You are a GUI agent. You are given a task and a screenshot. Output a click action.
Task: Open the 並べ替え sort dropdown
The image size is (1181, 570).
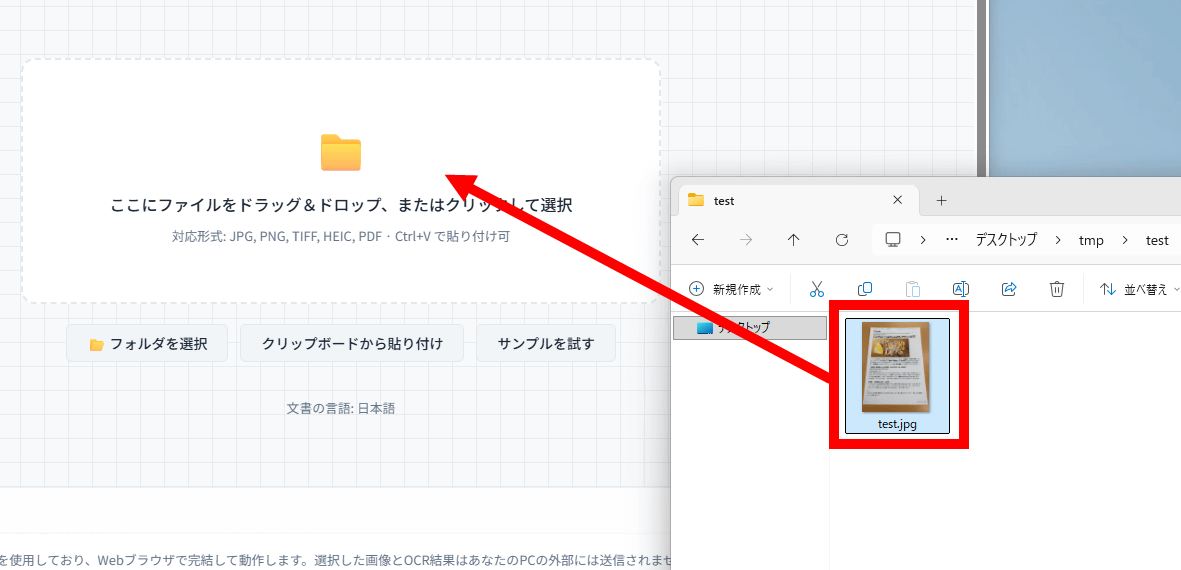click(x=1138, y=289)
